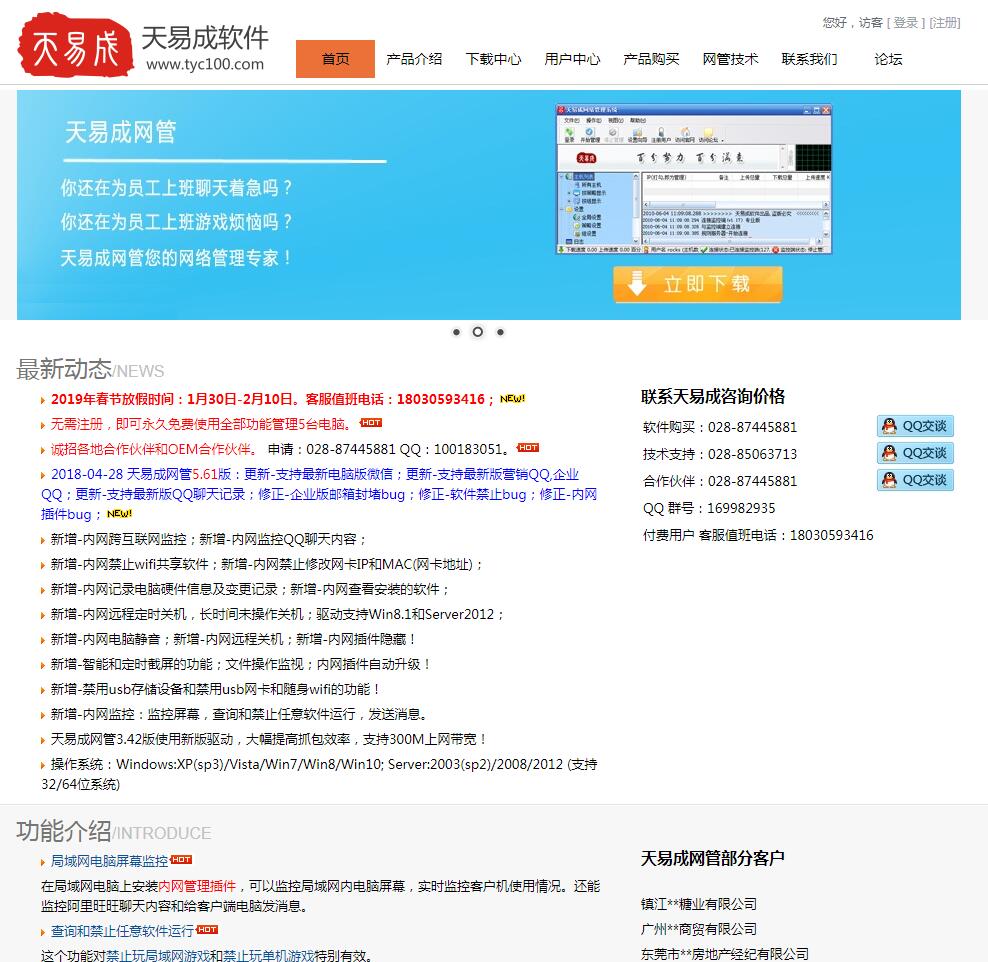Click 天易成网管3.42版使用新版驱动 news line
Image resolution: width=988 pixels, height=962 pixels.
(269, 739)
